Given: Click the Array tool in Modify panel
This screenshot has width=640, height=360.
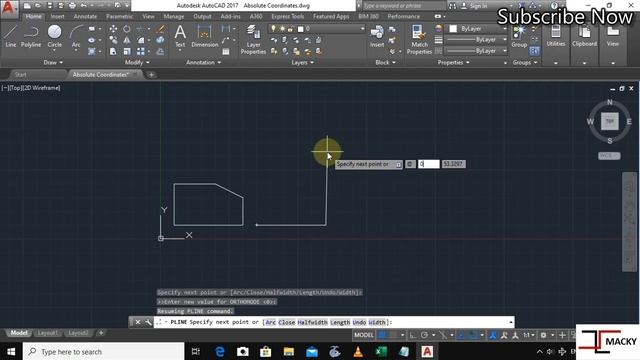Looking at the screenshot, I should [x=140, y=51].
